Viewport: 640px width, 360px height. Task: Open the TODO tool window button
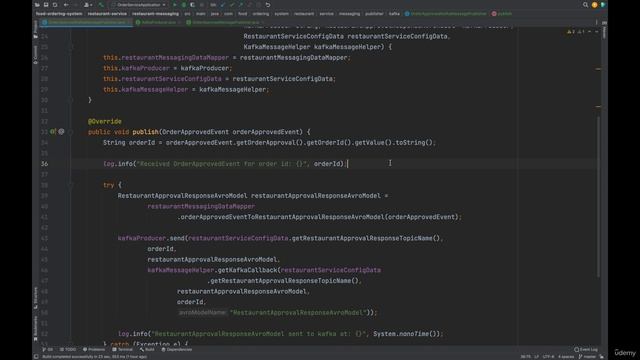68,349
